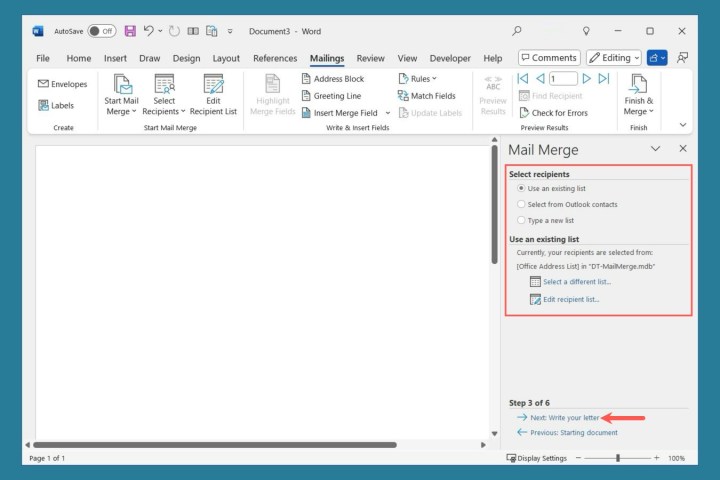720x480 pixels.
Task: Select the 'Type a new list' option
Action: 521,220
